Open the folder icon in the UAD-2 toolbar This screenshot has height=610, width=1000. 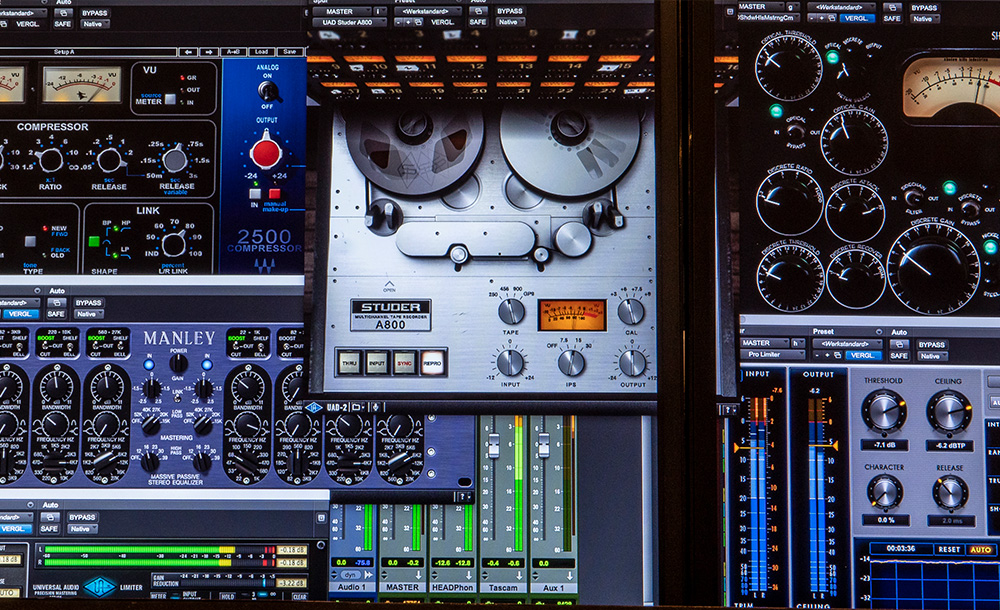click(x=357, y=407)
